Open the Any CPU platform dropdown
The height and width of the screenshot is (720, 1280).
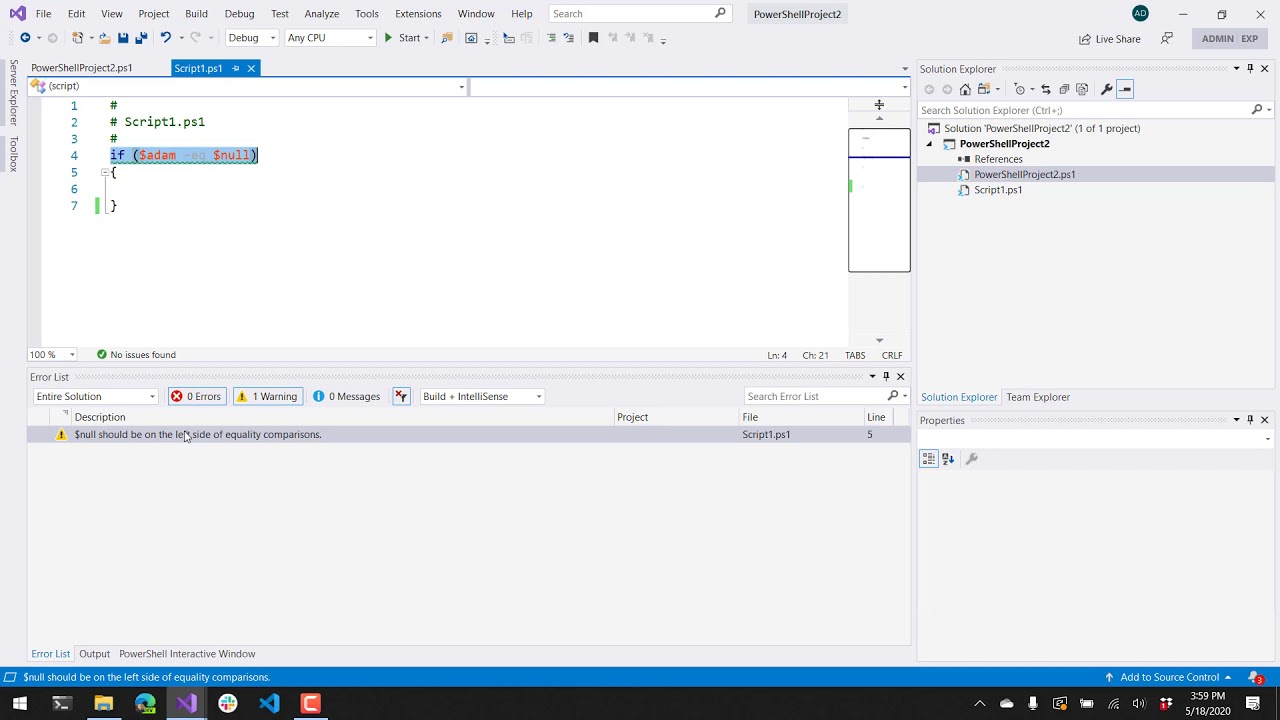click(x=330, y=38)
